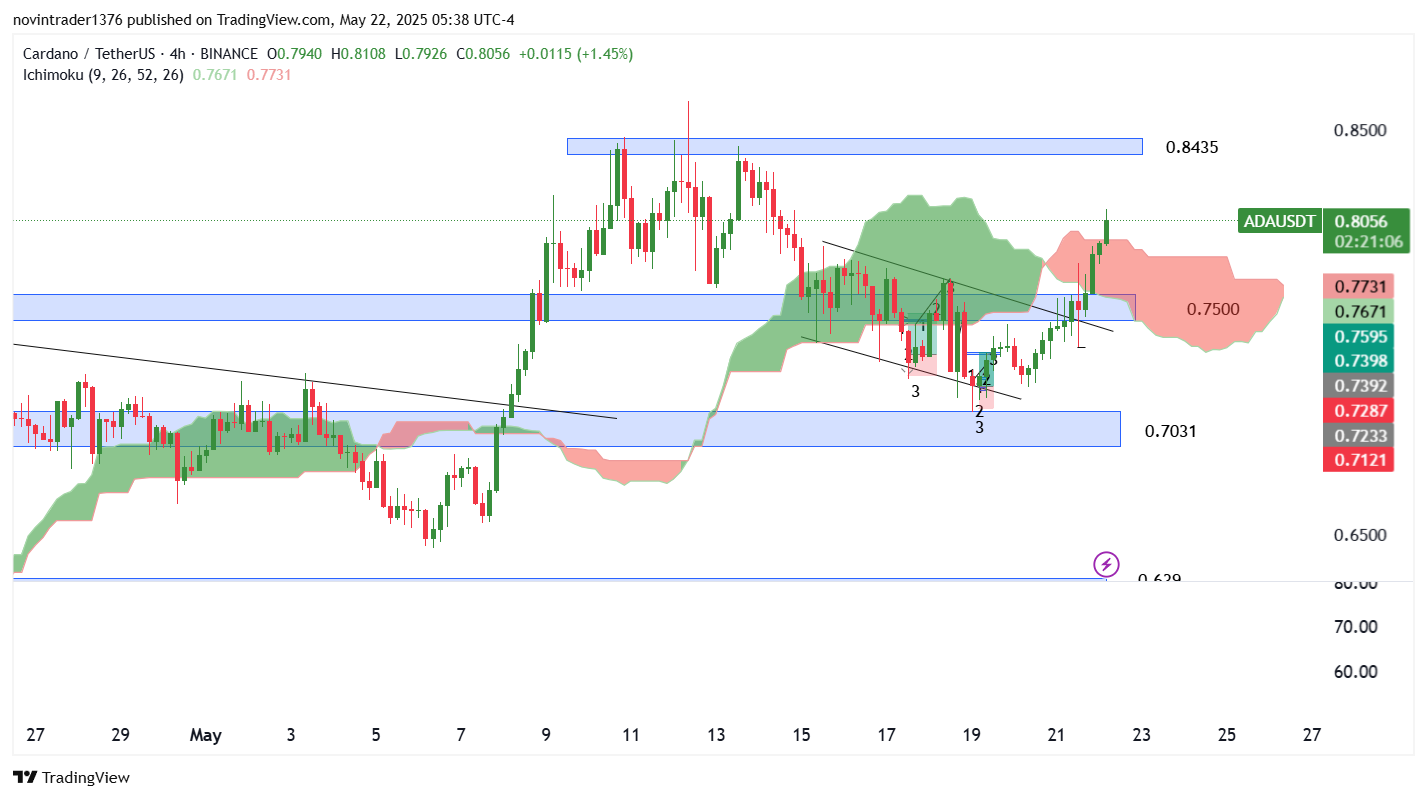1427x799 pixels.
Task: Click the red 0.7287 price tag
Action: click(1355, 410)
